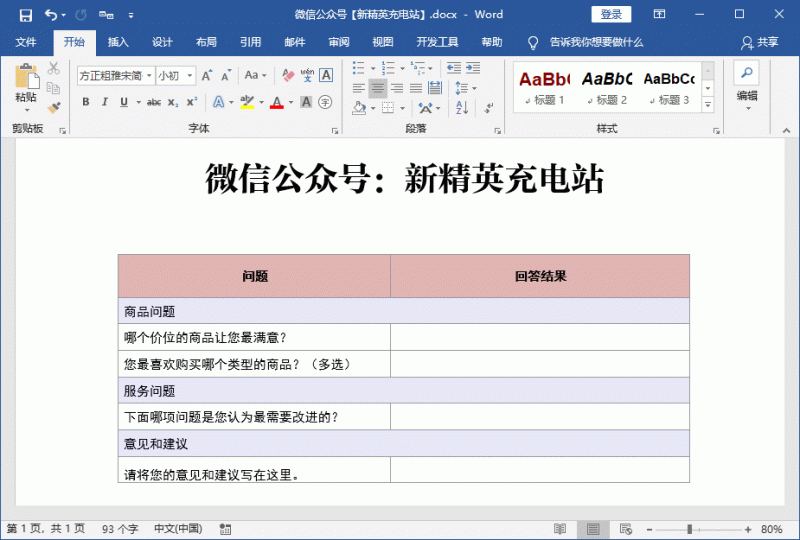Viewport: 800px width, 540px height.
Task: Justify the text
Action: 416,88
